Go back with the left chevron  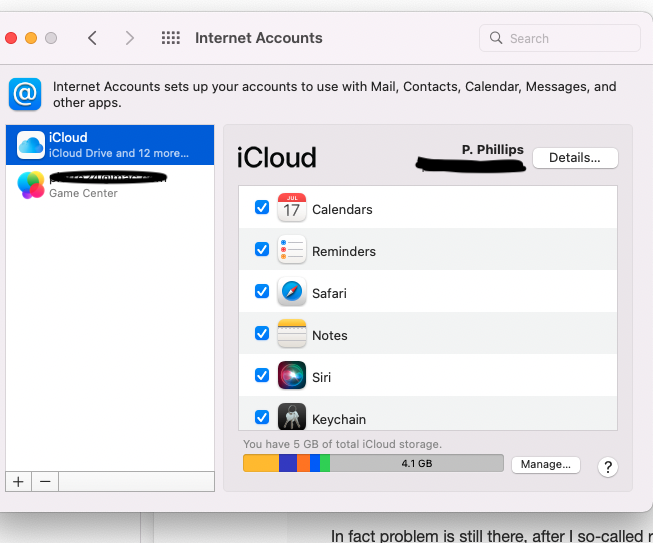point(92,38)
